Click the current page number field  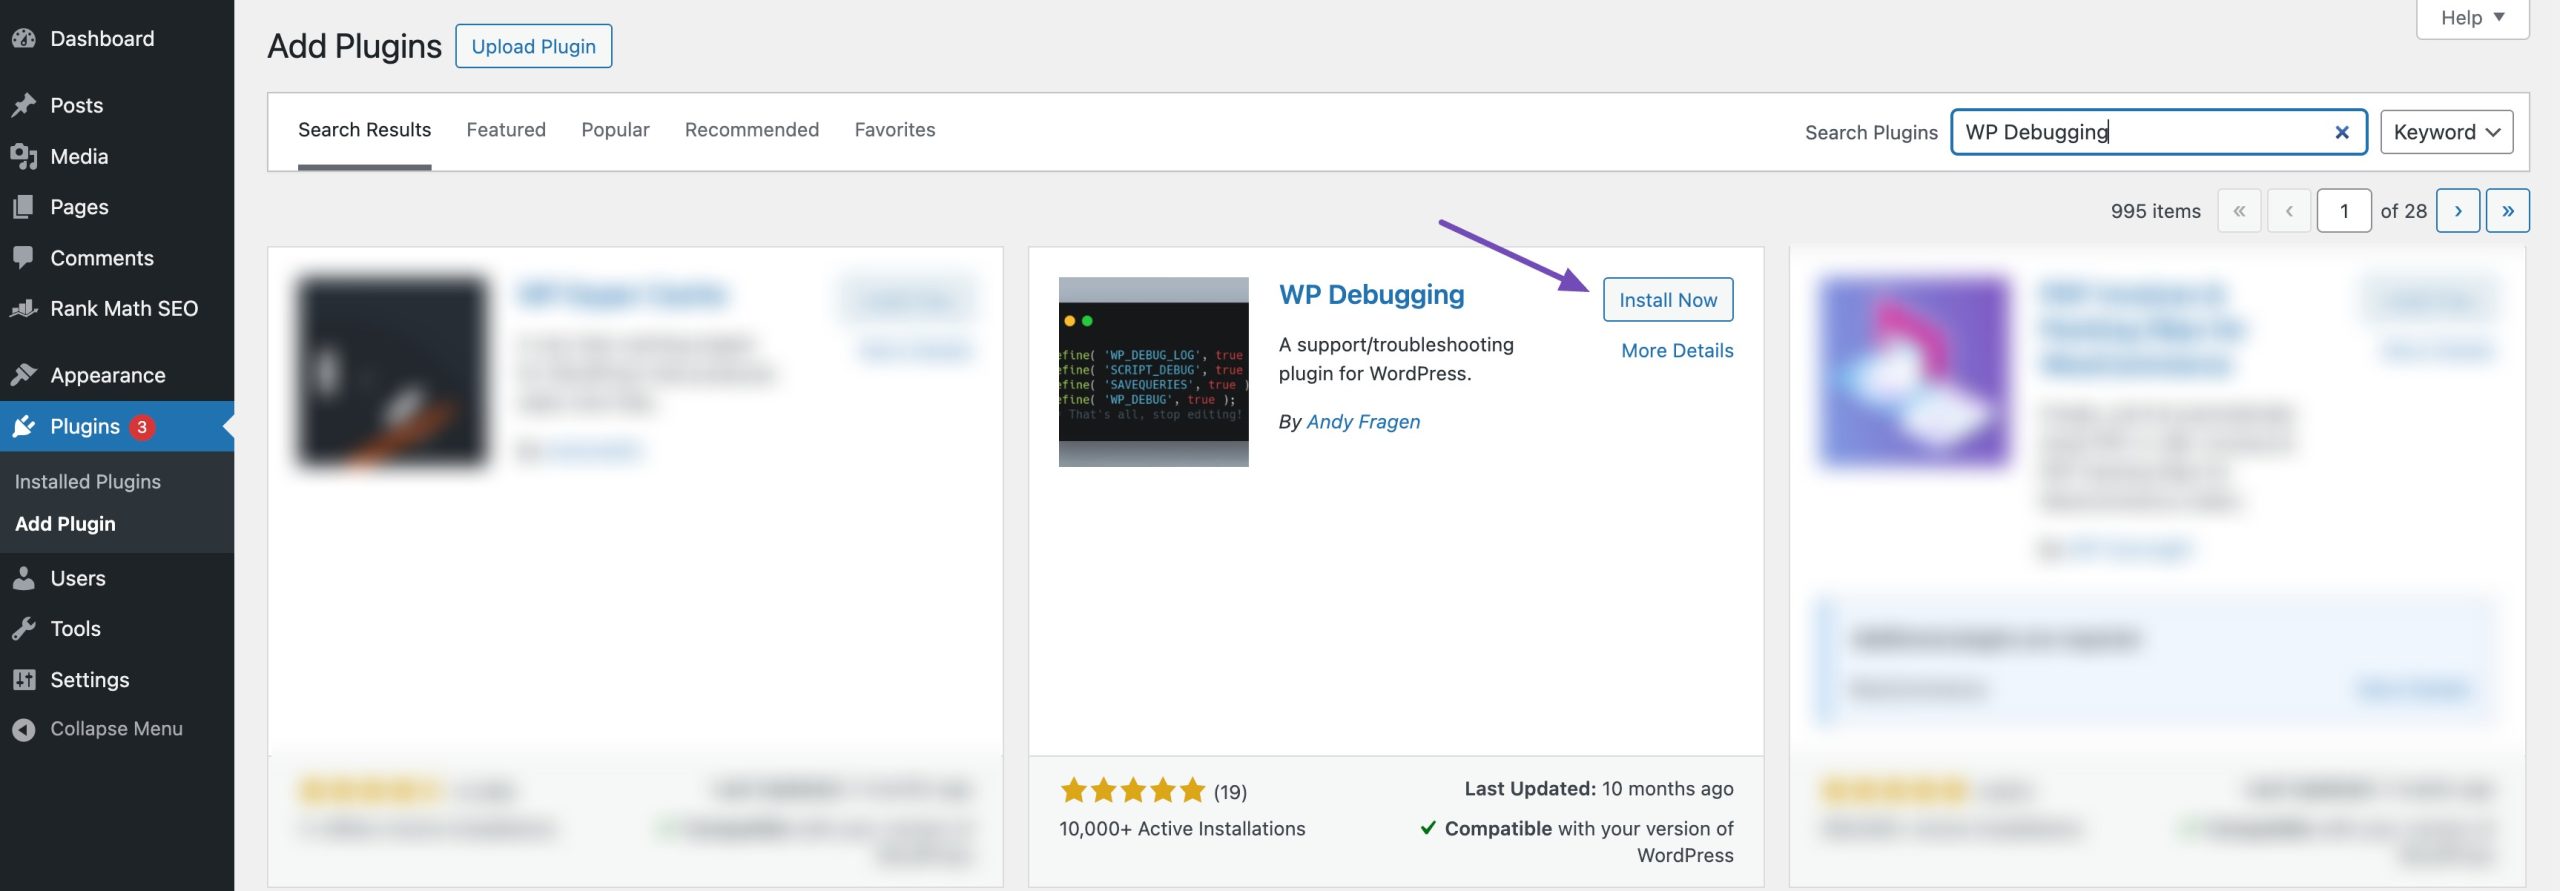(2344, 211)
